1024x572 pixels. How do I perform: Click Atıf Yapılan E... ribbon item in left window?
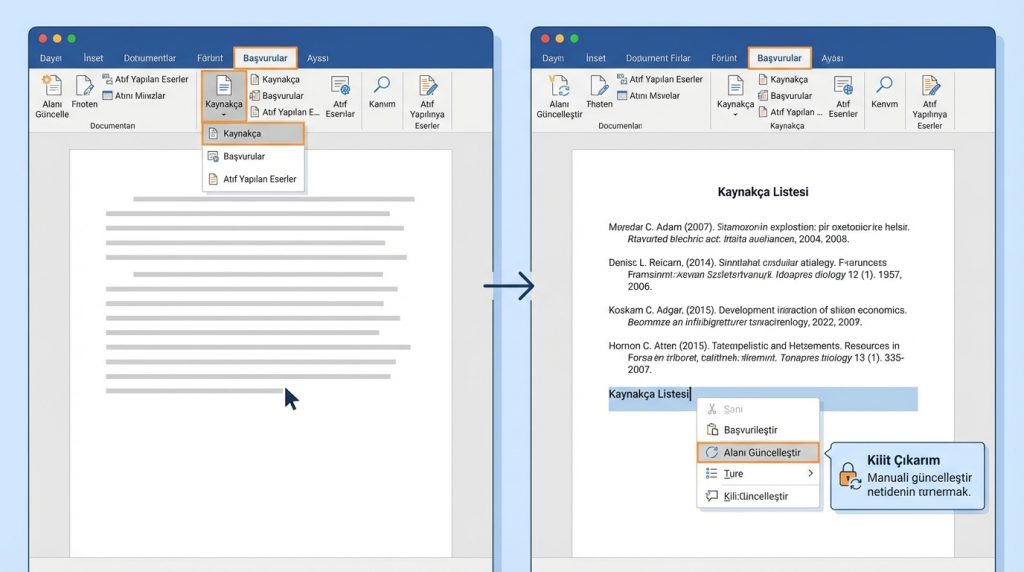tap(285, 112)
